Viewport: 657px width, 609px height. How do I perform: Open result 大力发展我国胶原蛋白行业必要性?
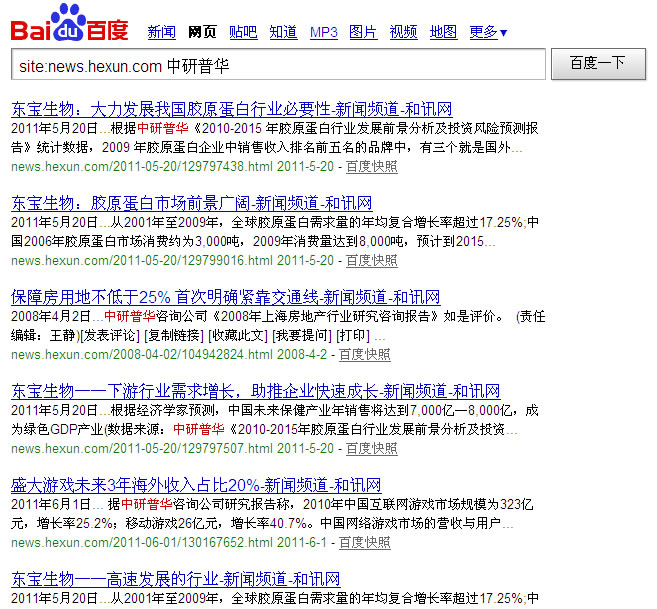pyautogui.click(x=231, y=109)
